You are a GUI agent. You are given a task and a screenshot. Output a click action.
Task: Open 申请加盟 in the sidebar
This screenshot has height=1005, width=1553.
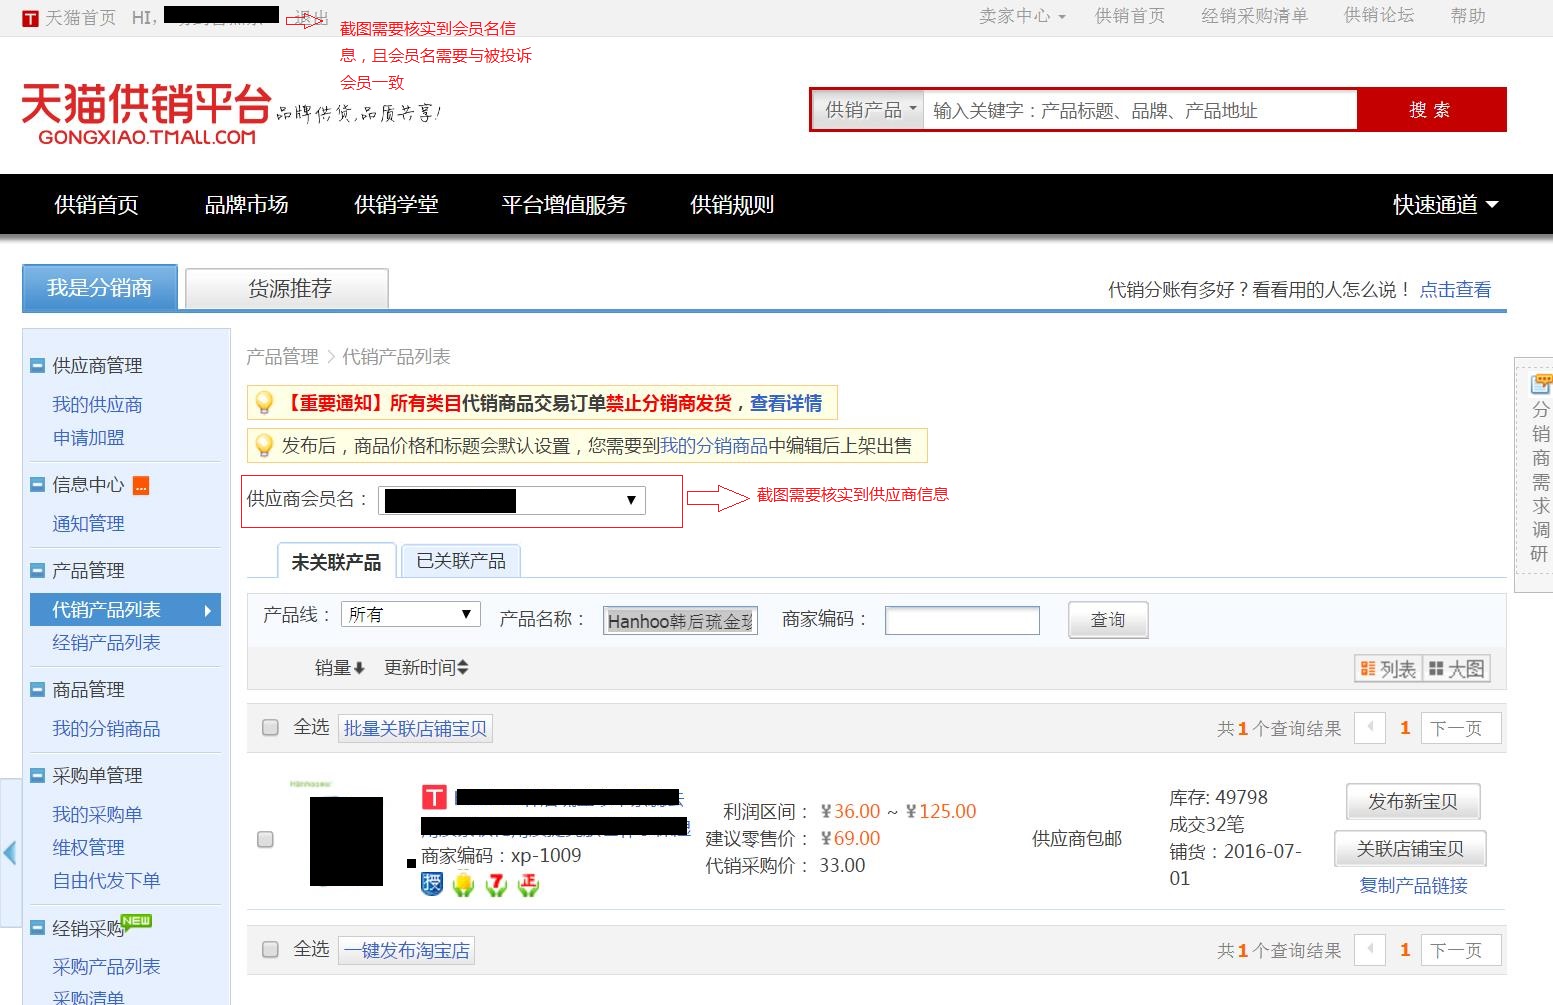[88, 438]
